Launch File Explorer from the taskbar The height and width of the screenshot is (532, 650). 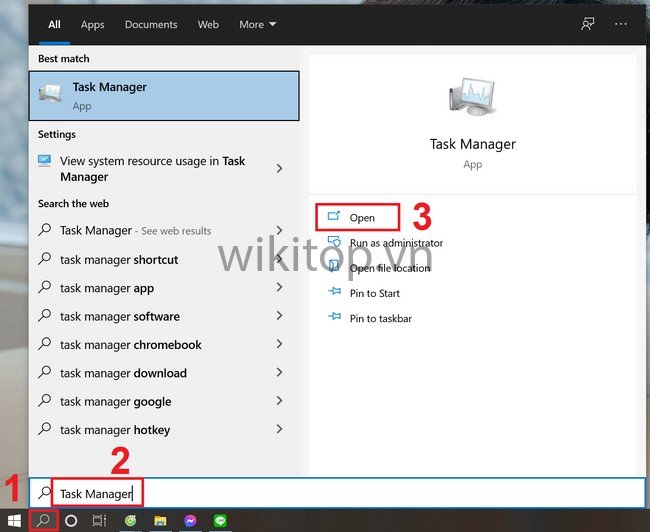(x=159, y=521)
